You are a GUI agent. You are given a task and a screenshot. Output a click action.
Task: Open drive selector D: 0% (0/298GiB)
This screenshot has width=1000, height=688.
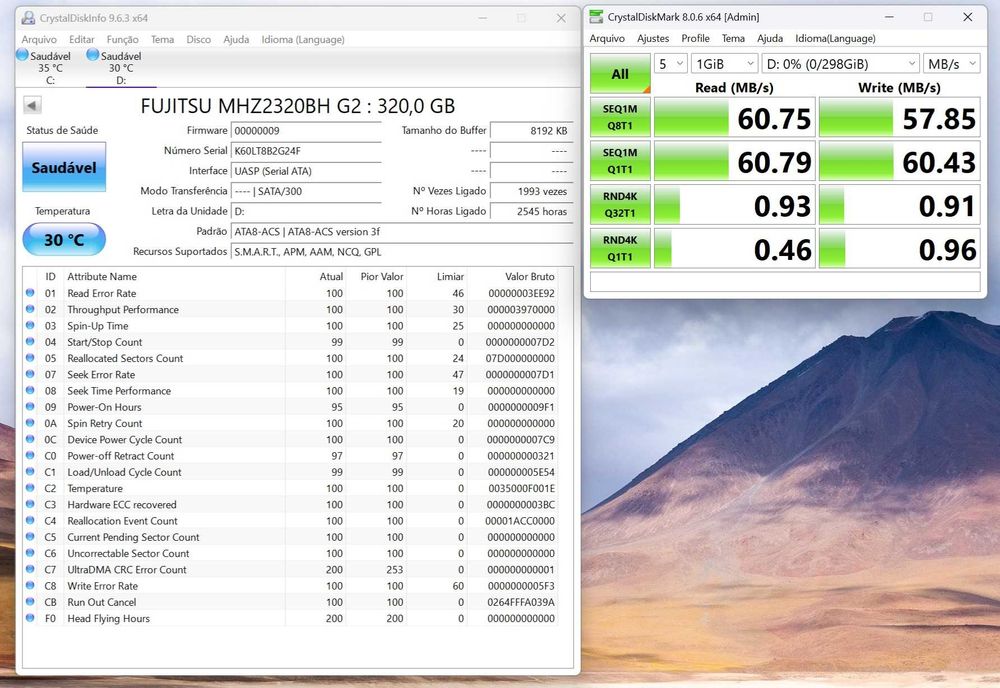coord(841,64)
